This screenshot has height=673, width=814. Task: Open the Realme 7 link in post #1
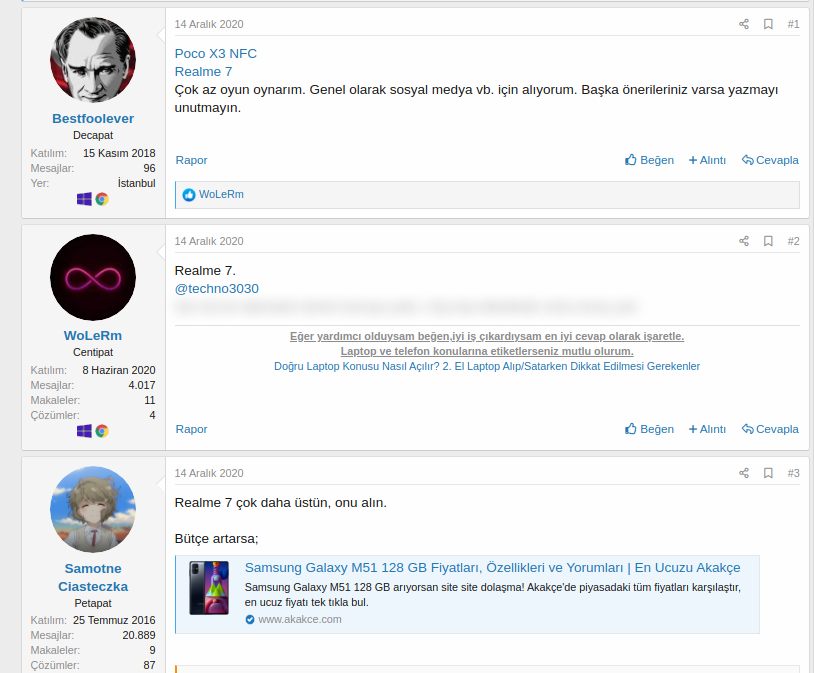coord(203,72)
